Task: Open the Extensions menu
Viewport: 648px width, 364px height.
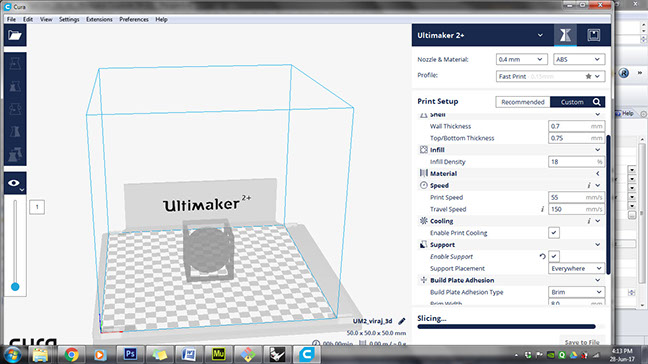Action: pyautogui.click(x=99, y=19)
